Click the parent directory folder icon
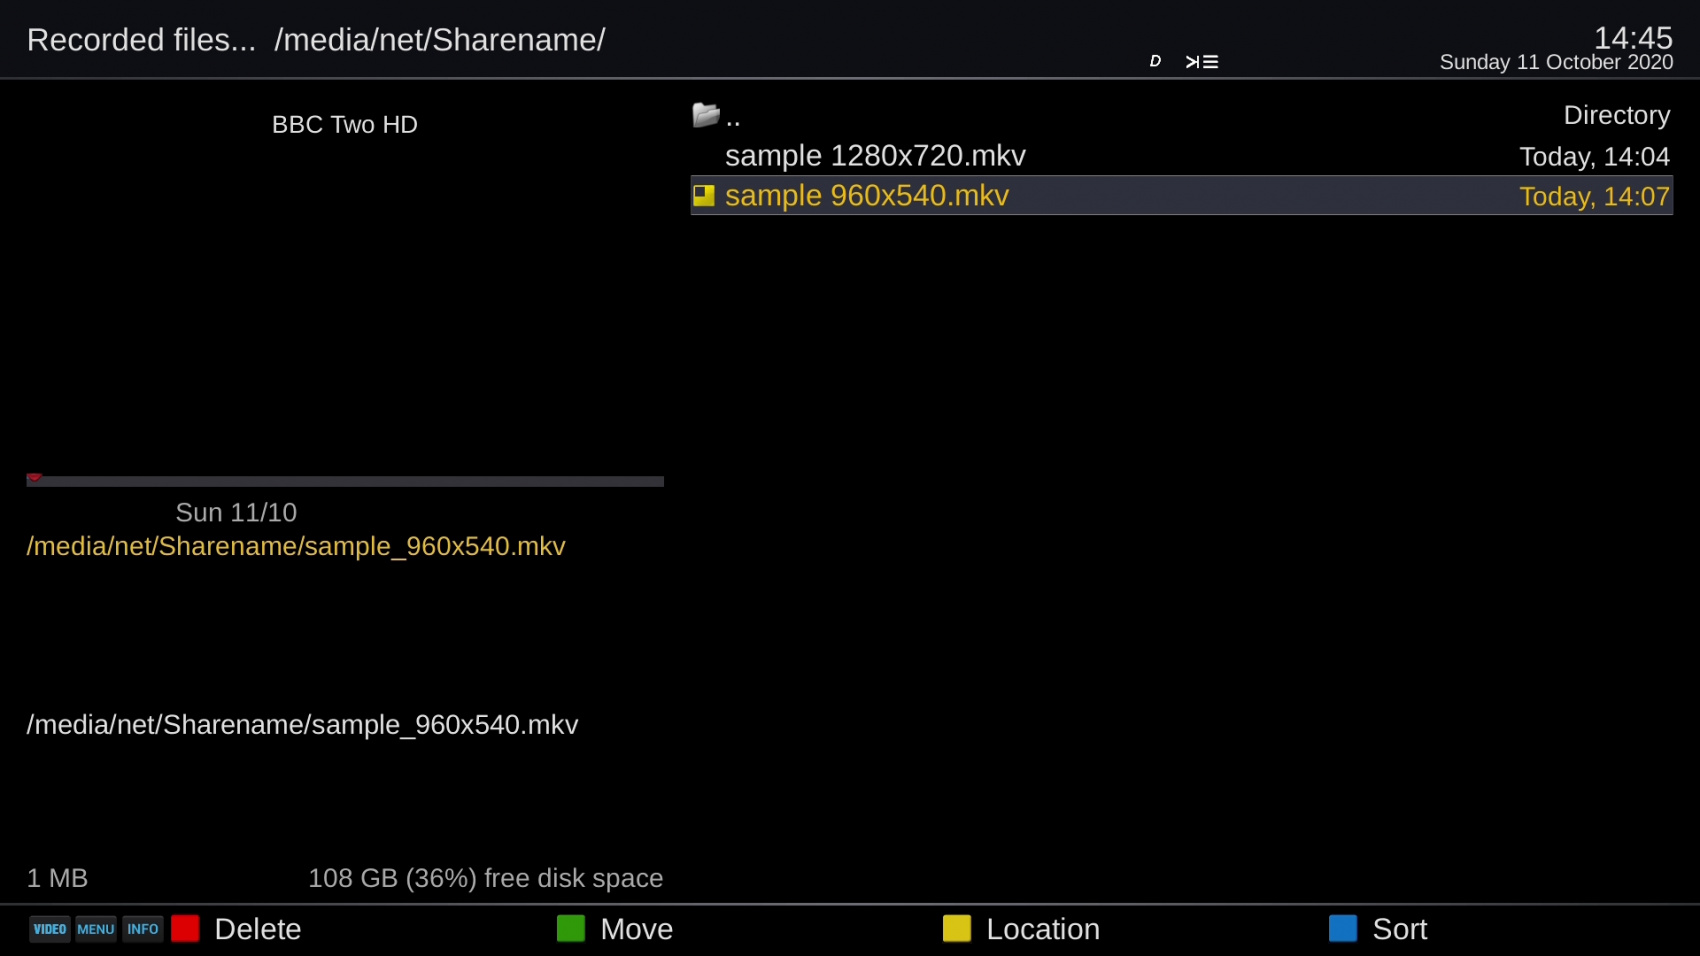Image resolution: width=1700 pixels, height=956 pixels. click(706, 116)
